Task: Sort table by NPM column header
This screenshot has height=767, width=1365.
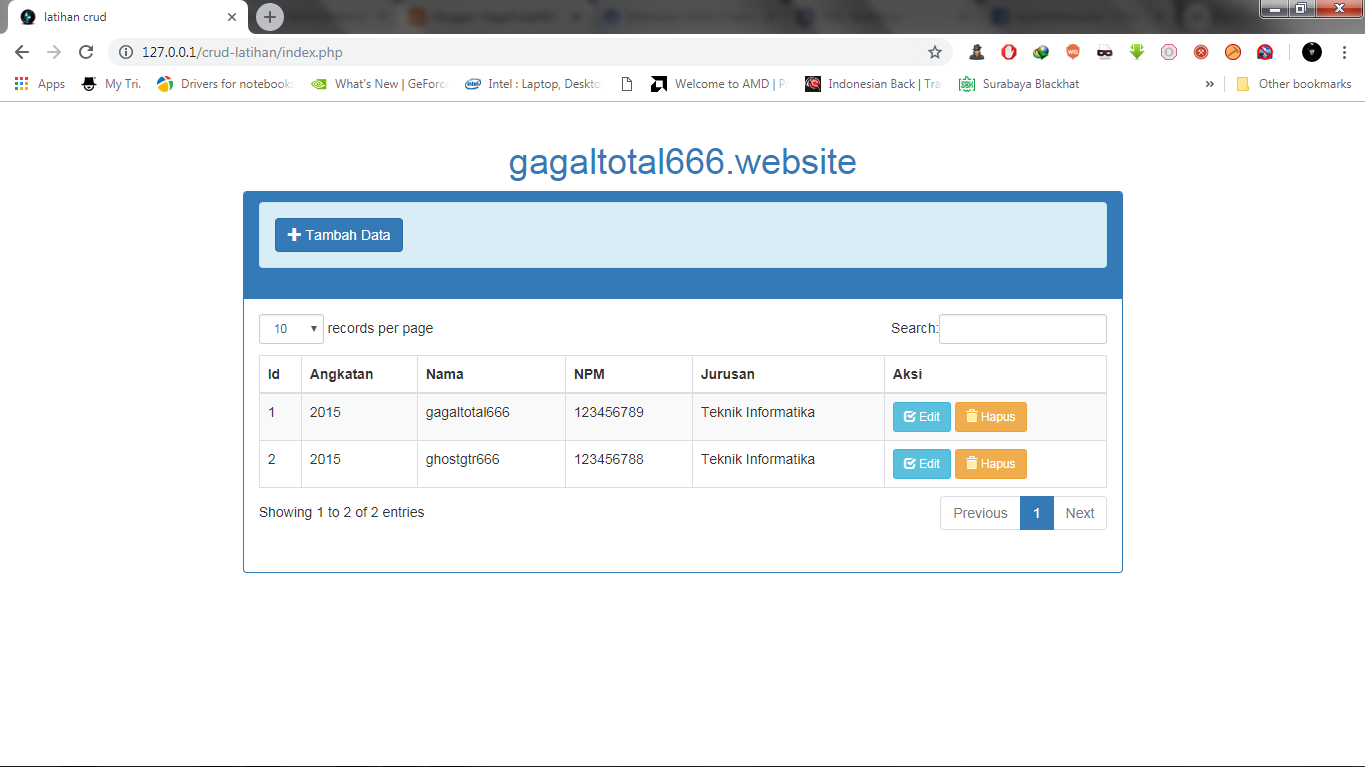Action: tap(628, 374)
